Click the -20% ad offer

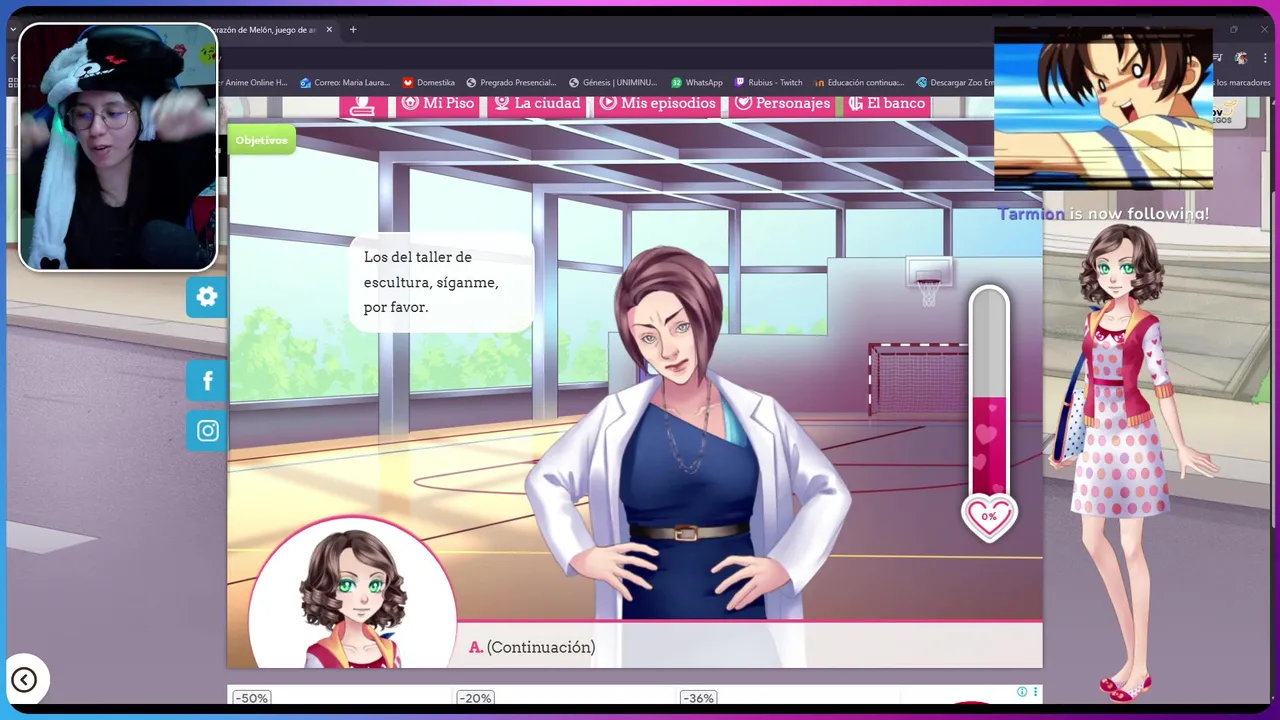coord(475,698)
